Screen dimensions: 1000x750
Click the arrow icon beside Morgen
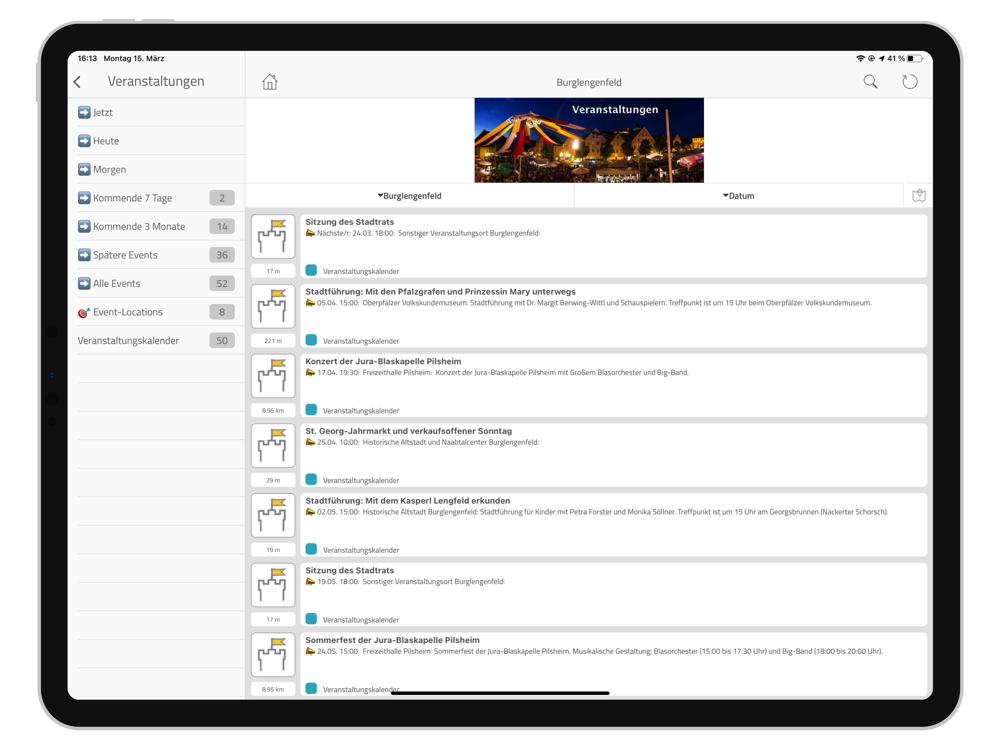coord(84,170)
